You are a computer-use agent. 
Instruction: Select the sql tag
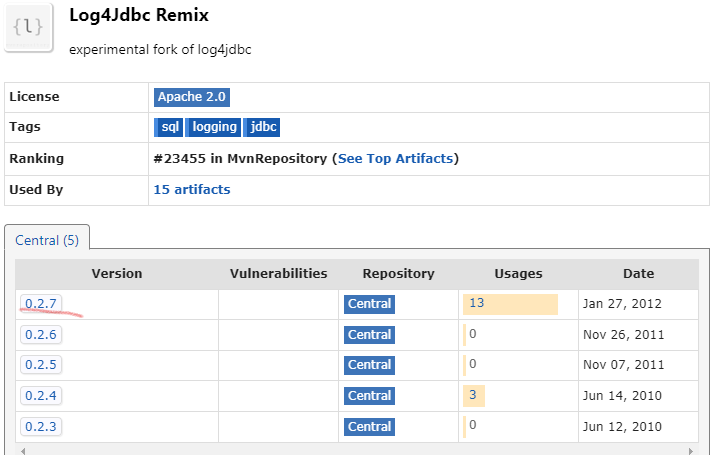tap(169, 127)
